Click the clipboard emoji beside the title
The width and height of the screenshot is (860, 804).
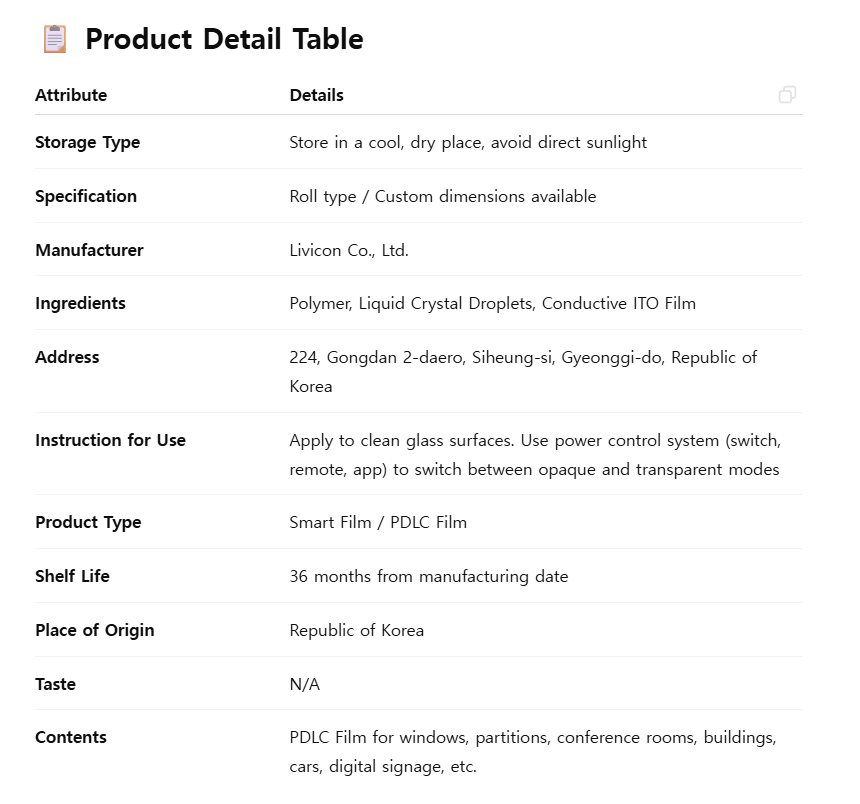(x=55, y=39)
